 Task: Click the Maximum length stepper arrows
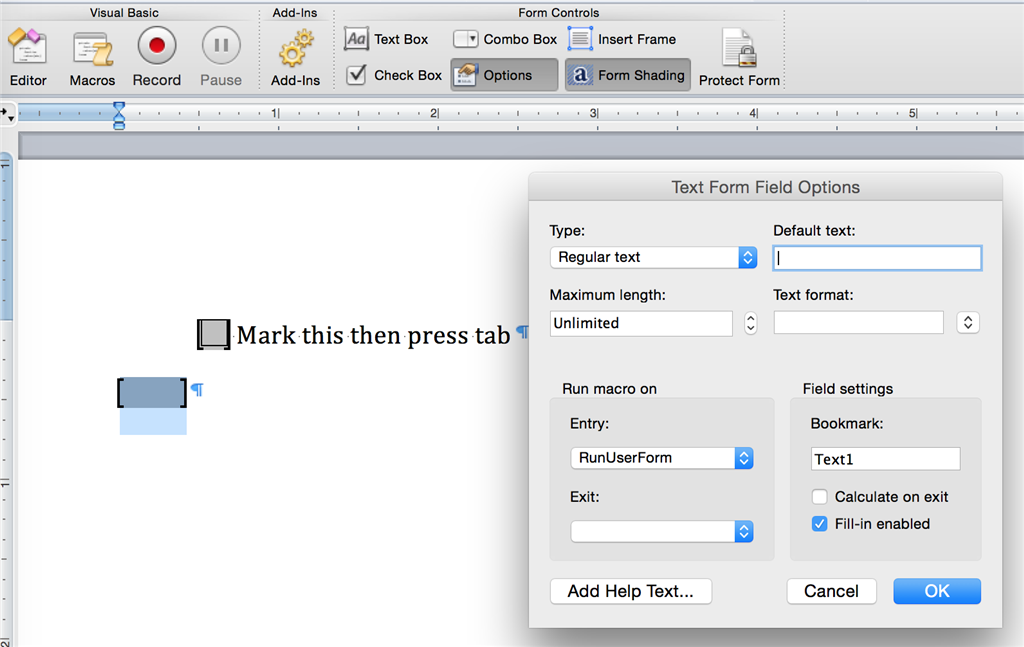pos(750,323)
